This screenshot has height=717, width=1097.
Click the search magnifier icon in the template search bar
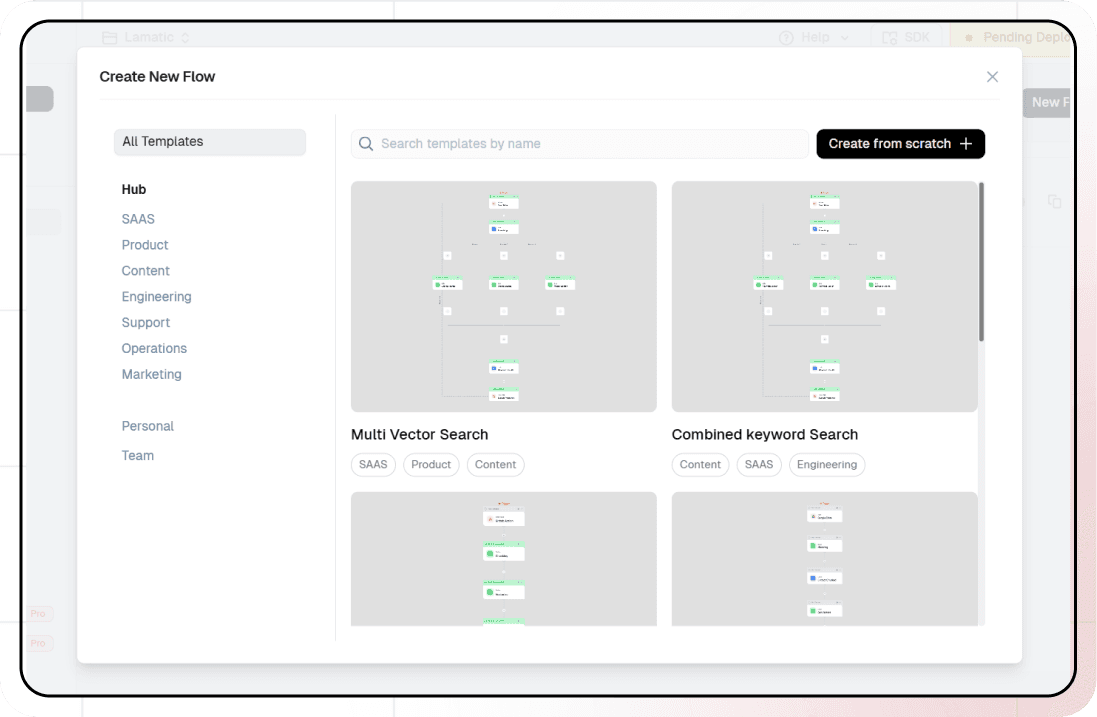(366, 144)
